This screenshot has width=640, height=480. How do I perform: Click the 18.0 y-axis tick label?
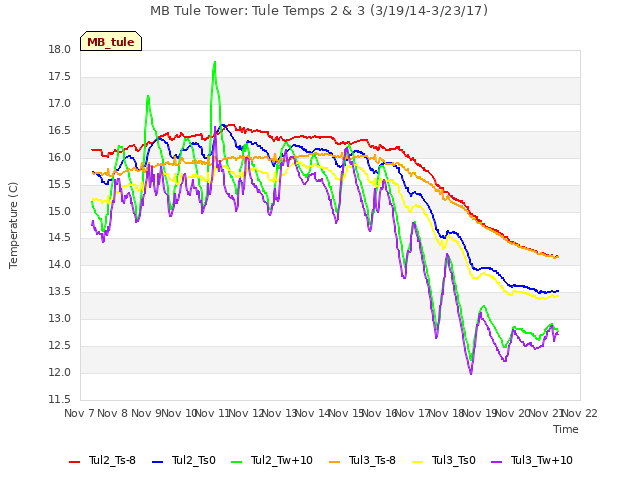60,50
